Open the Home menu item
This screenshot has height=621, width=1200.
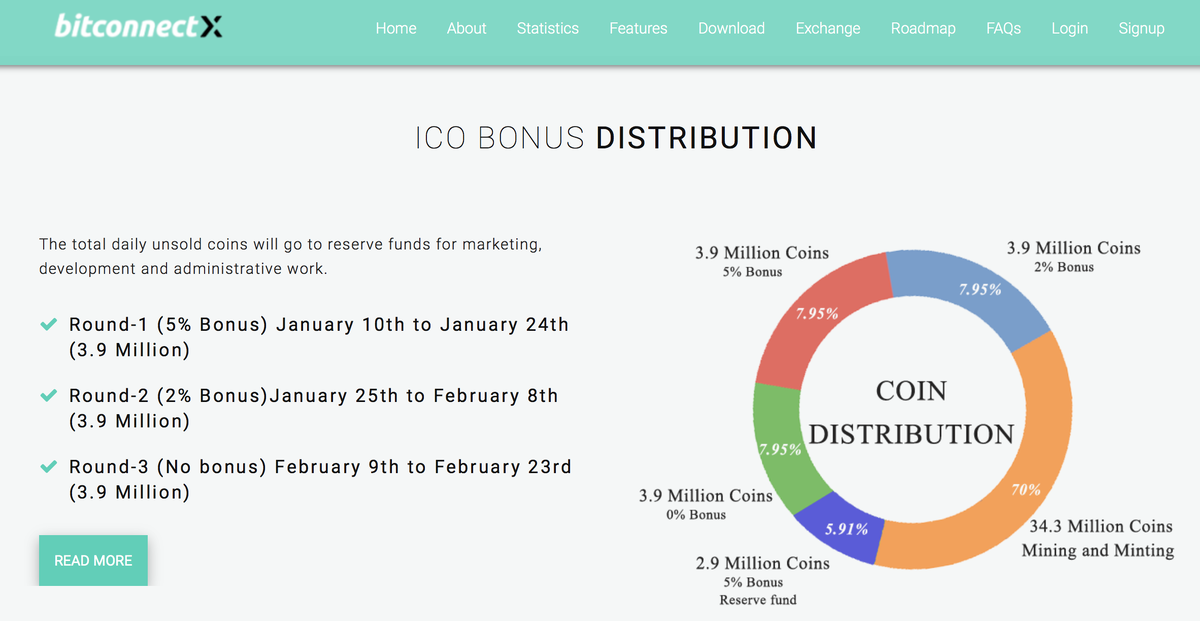pos(396,28)
